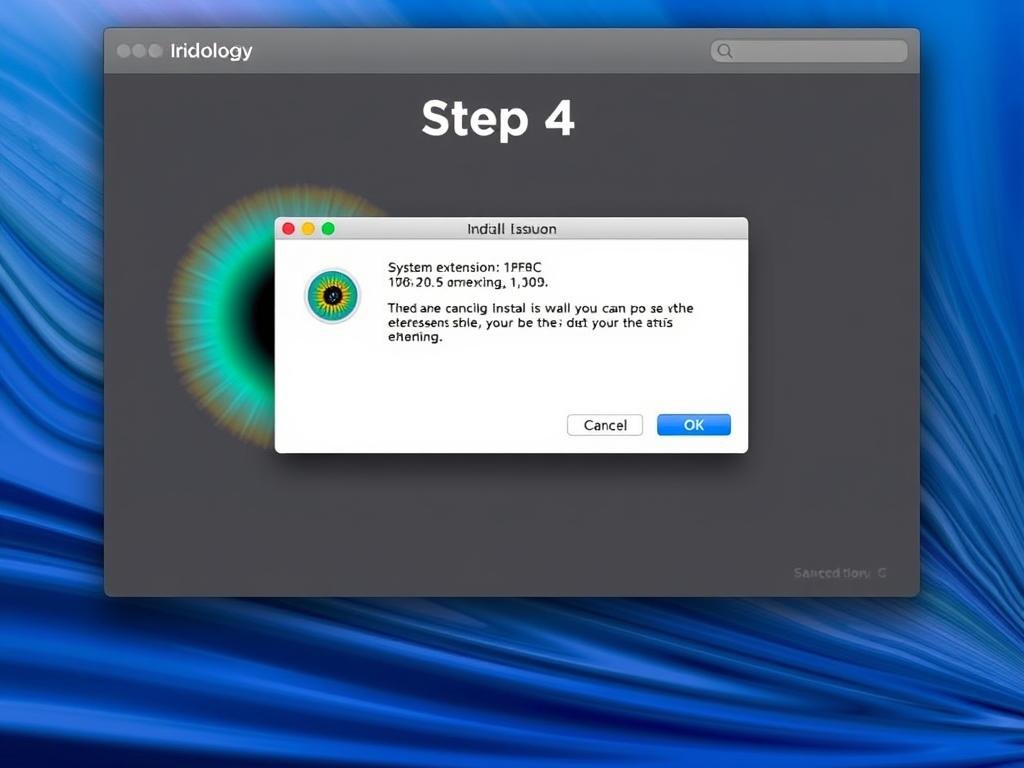
Task: Minimize the dialog using the yellow button
Action: 308,229
